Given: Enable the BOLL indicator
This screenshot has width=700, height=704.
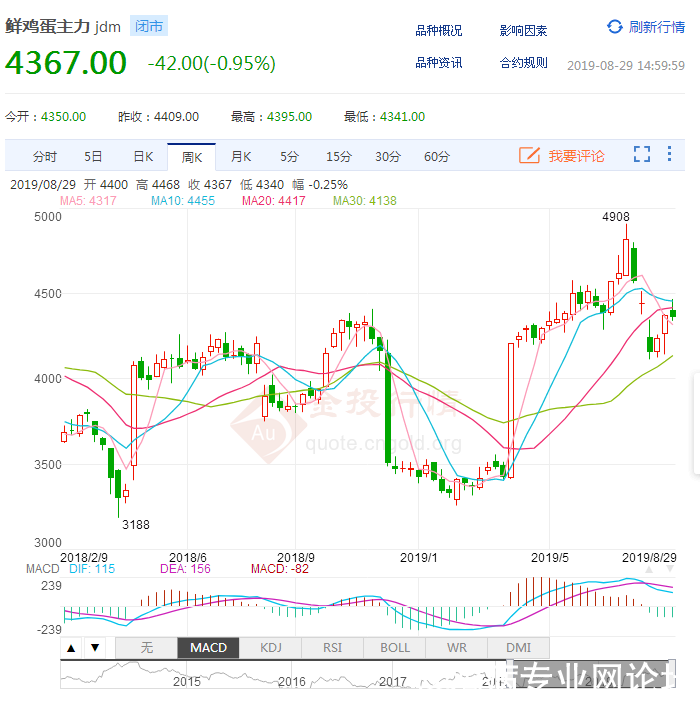Looking at the screenshot, I should [x=395, y=648].
